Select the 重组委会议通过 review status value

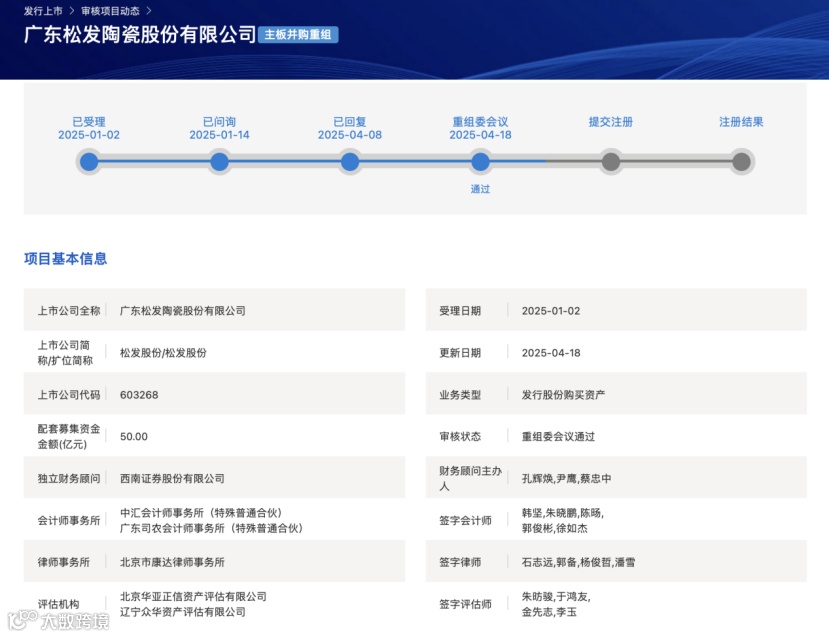click(558, 437)
